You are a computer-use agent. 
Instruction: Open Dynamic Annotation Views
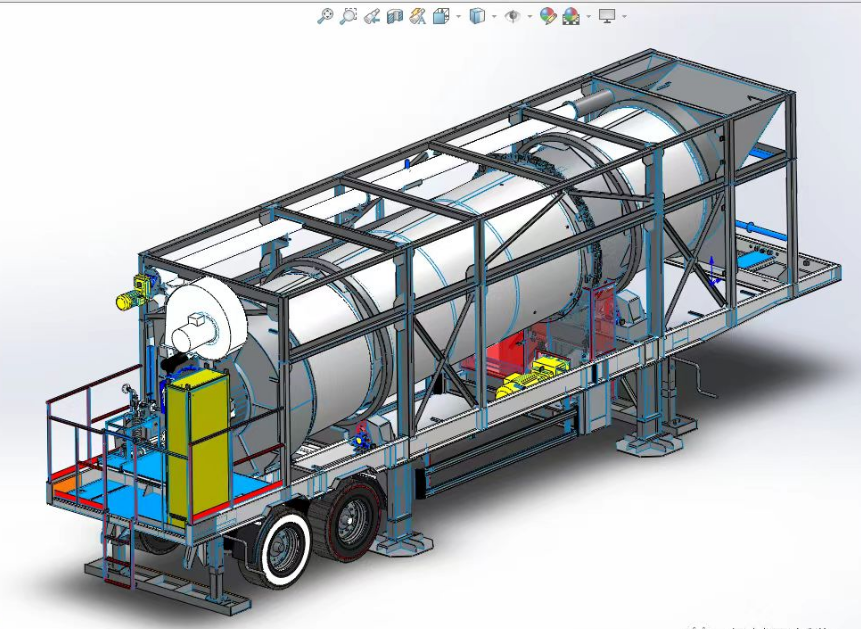pos(418,16)
